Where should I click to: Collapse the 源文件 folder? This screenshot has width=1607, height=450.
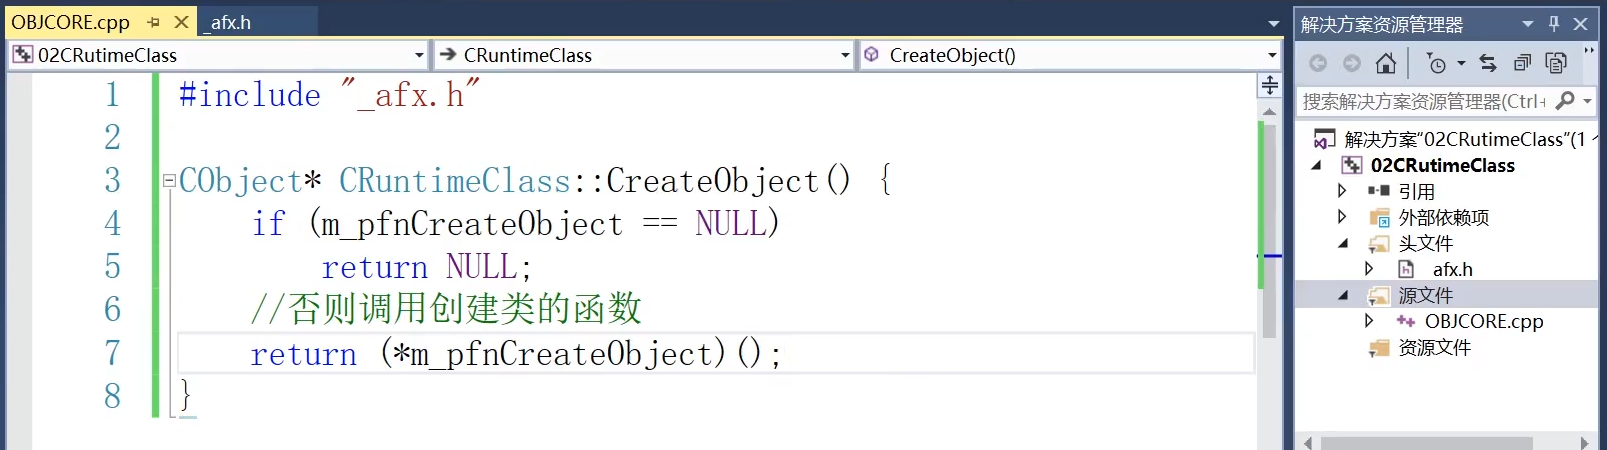click(1343, 295)
